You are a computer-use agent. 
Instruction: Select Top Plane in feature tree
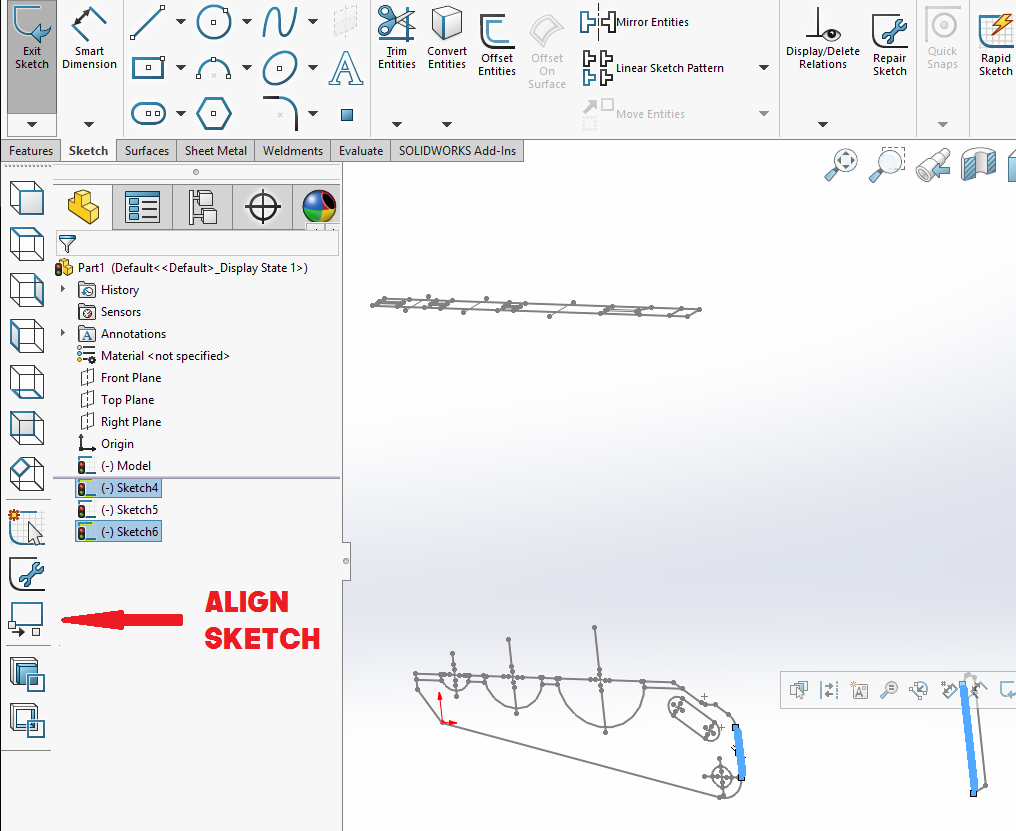[x=117, y=400]
